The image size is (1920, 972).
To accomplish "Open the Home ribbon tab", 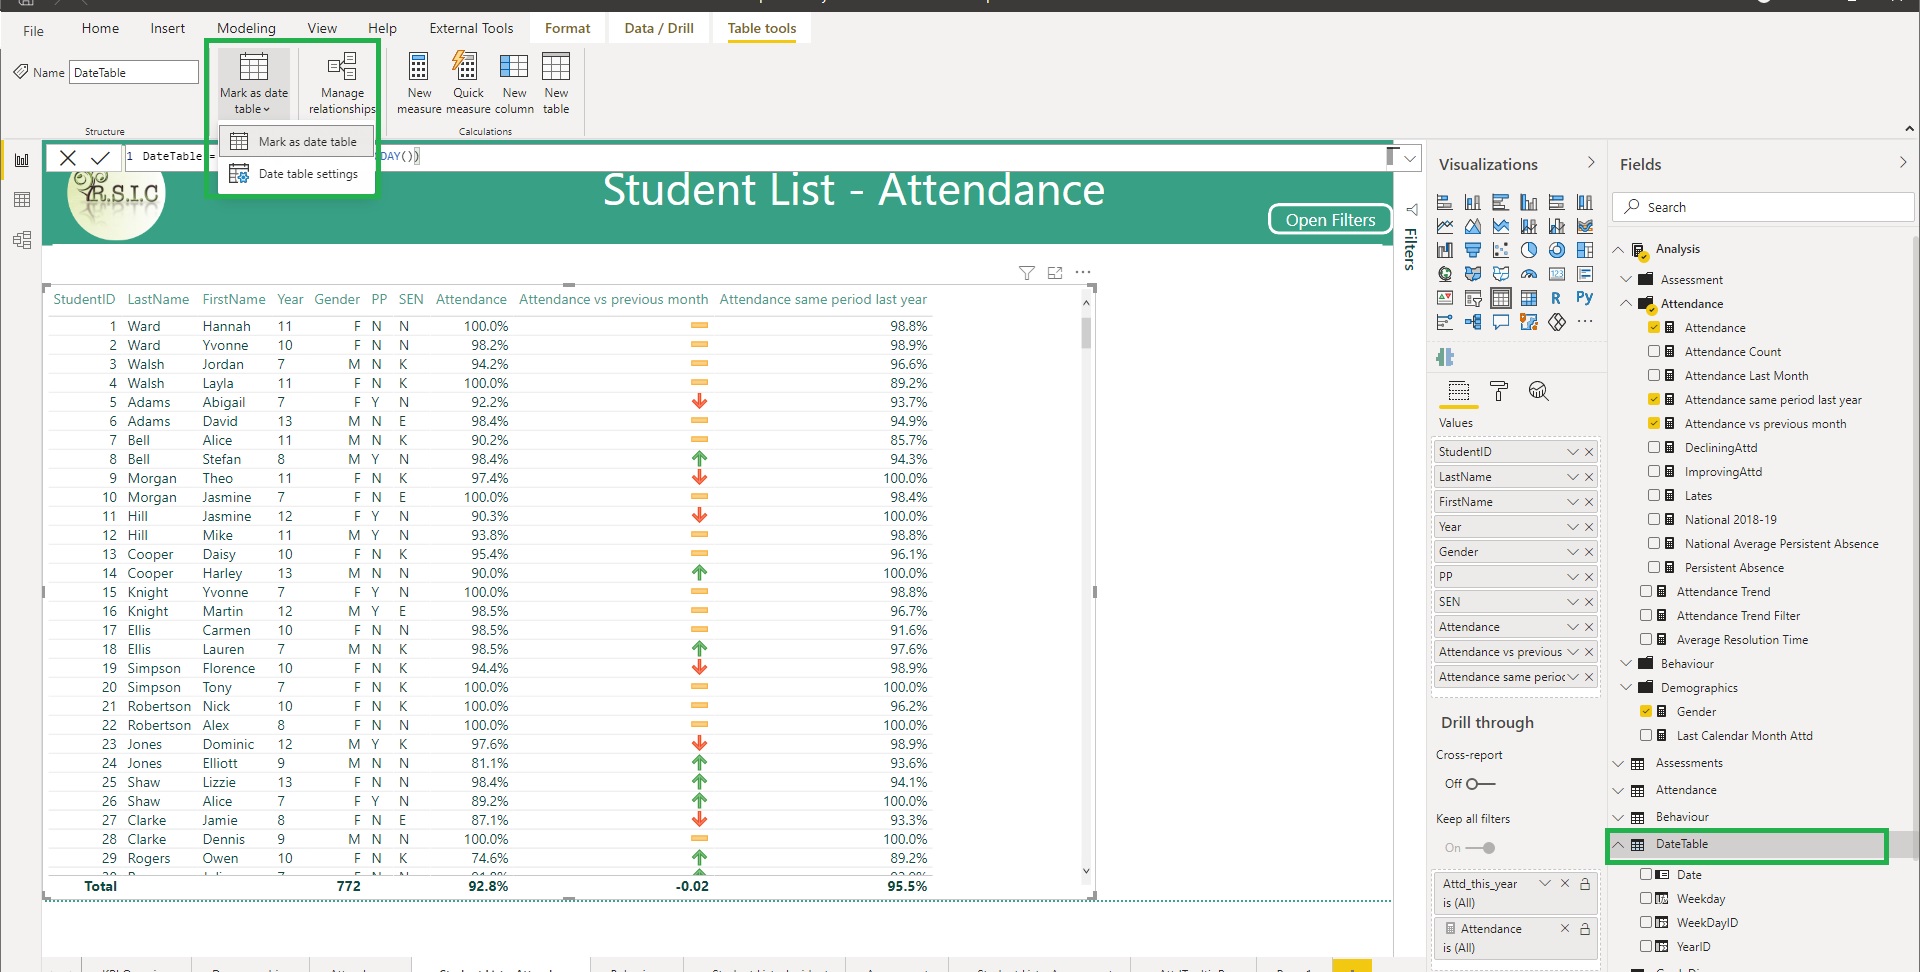I will [x=100, y=28].
